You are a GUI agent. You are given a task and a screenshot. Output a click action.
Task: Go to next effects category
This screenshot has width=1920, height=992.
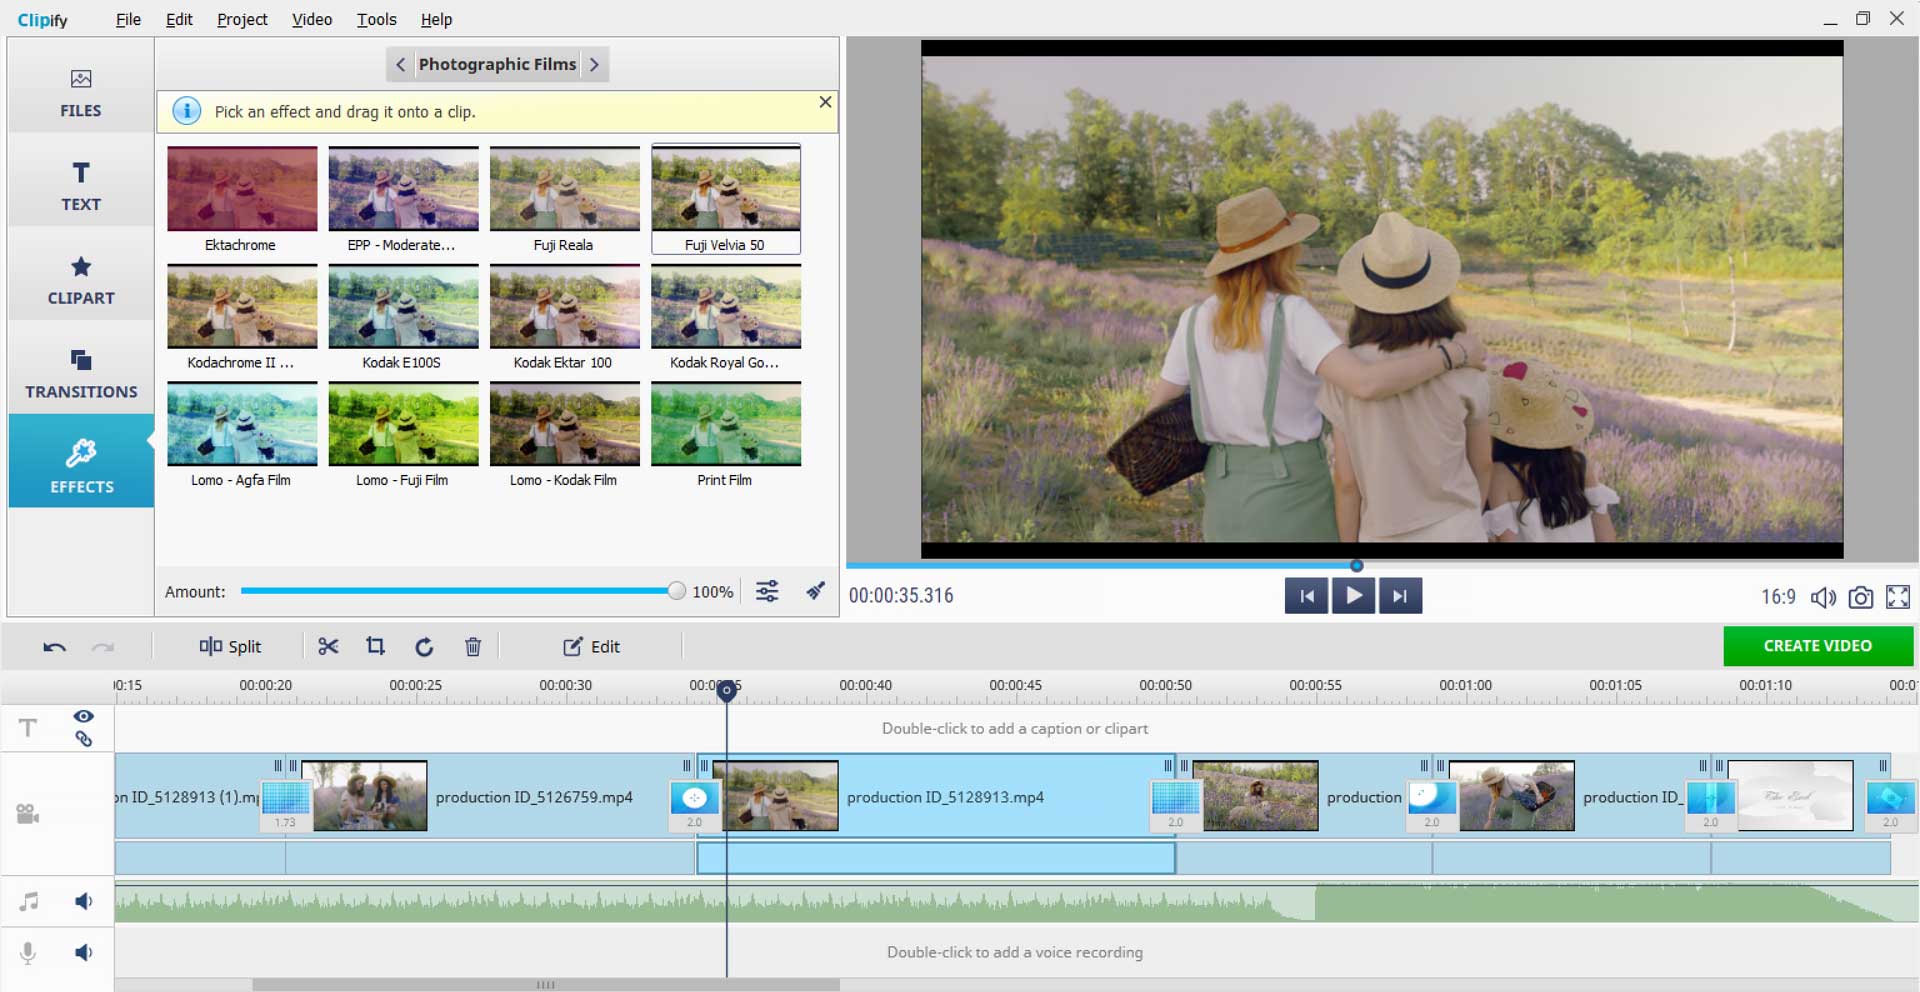(x=595, y=64)
